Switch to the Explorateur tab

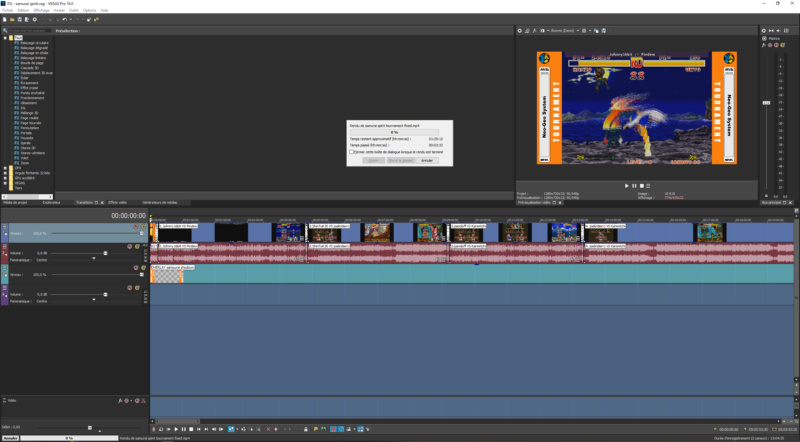[52, 203]
